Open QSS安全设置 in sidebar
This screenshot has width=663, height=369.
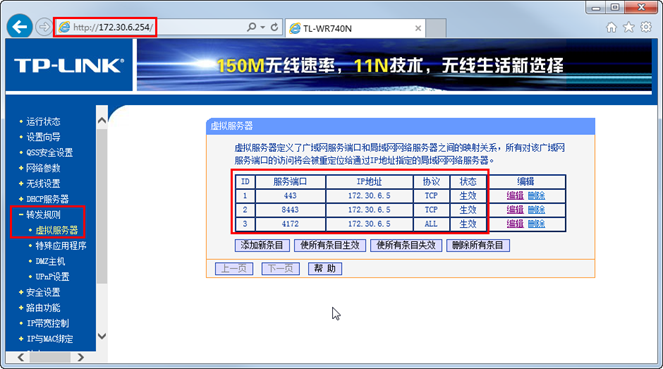(49, 153)
